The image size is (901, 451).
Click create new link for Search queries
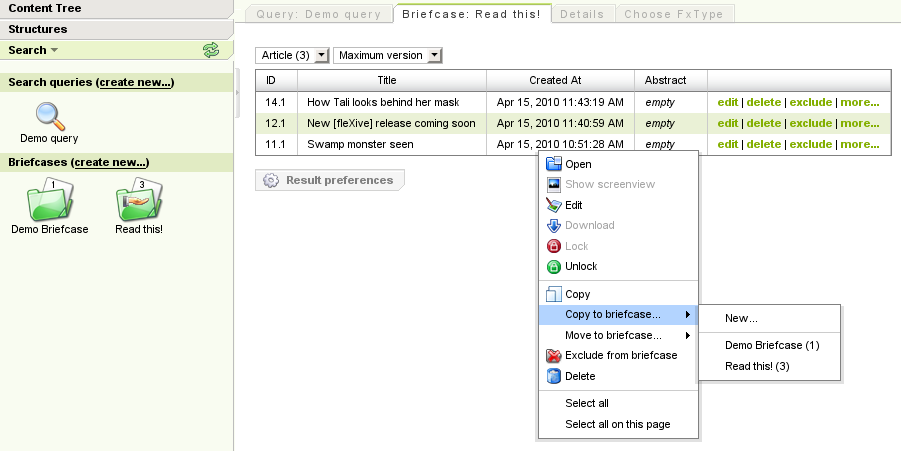tap(136, 82)
